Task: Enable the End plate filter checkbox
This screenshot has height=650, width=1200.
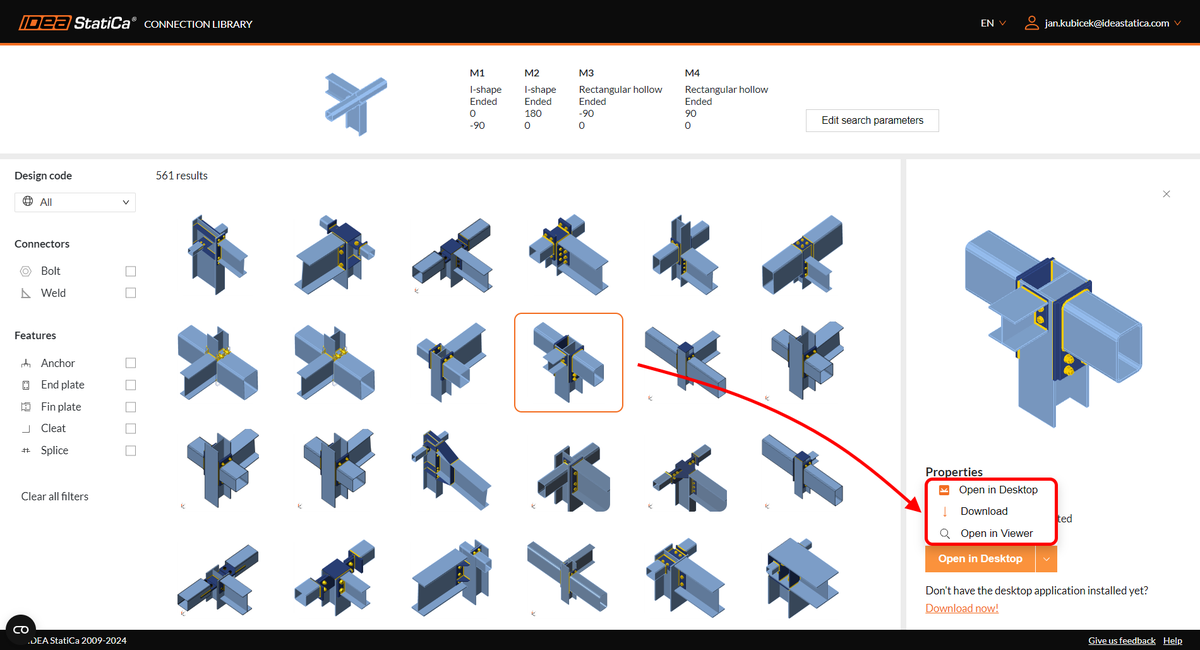Action: click(130, 384)
